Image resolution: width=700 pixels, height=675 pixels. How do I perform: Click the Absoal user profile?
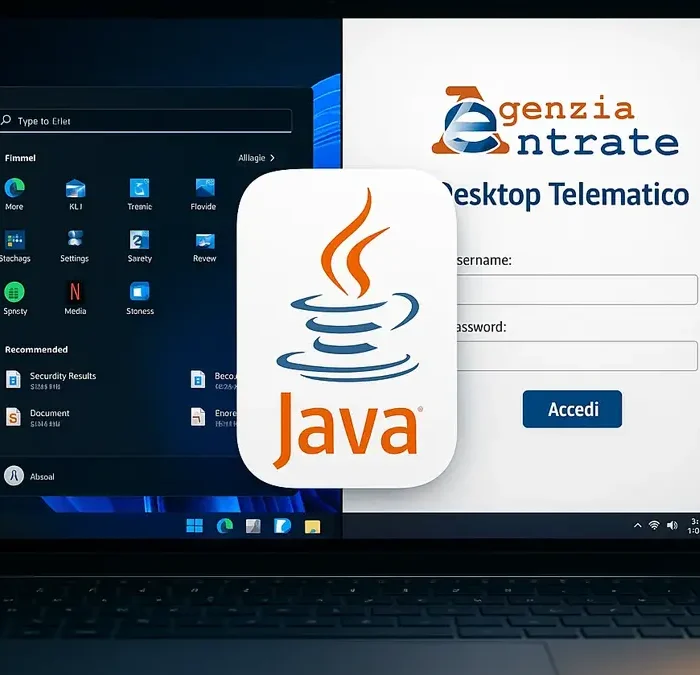point(14,476)
